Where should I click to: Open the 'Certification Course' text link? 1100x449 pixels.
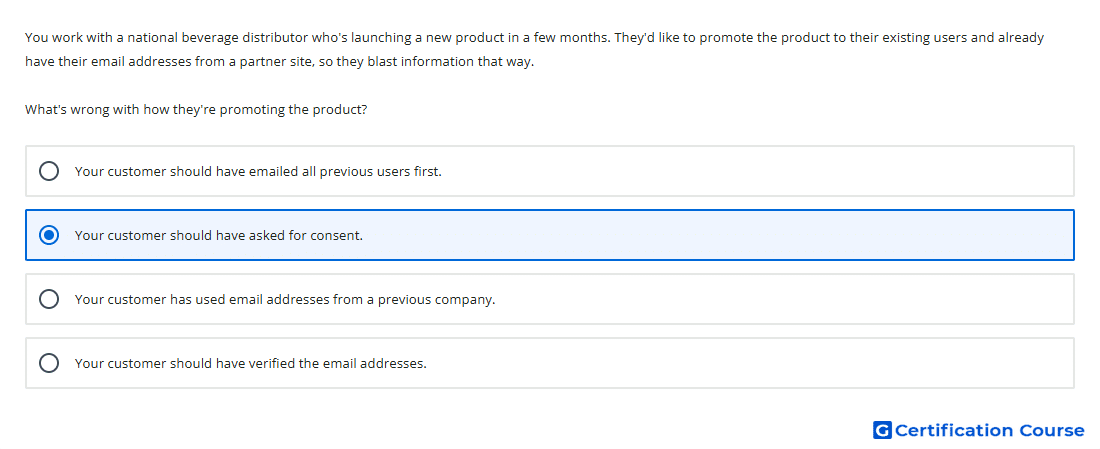tap(989, 430)
